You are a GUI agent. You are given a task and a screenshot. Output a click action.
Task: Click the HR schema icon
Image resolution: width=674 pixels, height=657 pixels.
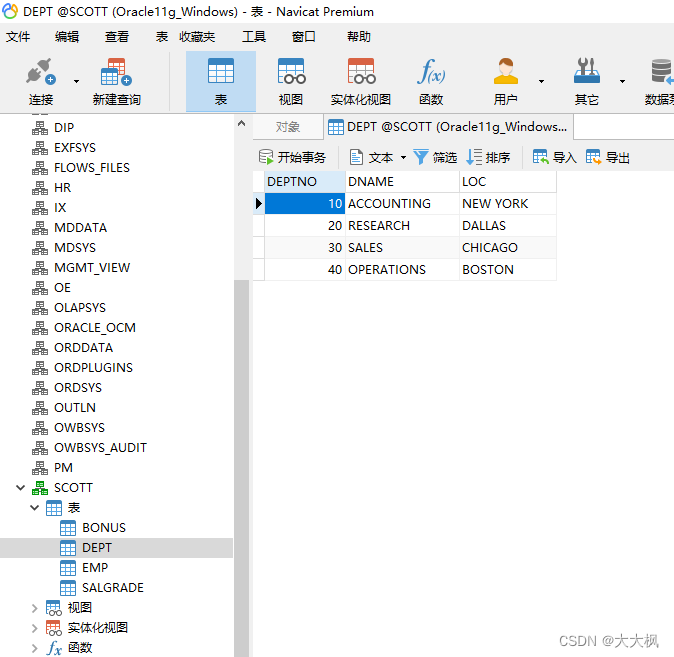(x=40, y=188)
